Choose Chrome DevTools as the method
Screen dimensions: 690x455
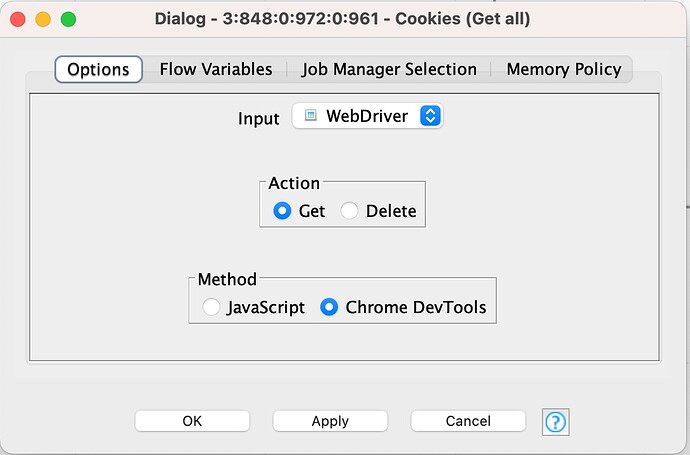tap(329, 307)
